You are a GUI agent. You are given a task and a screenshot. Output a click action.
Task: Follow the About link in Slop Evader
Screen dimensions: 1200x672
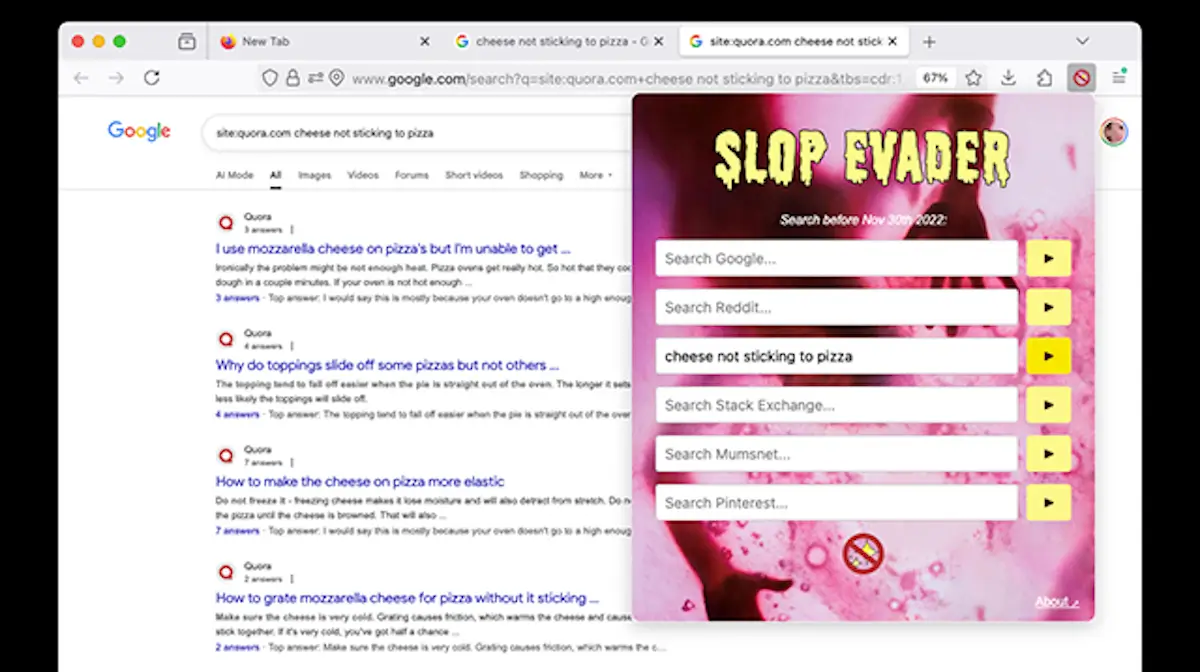[1056, 602]
